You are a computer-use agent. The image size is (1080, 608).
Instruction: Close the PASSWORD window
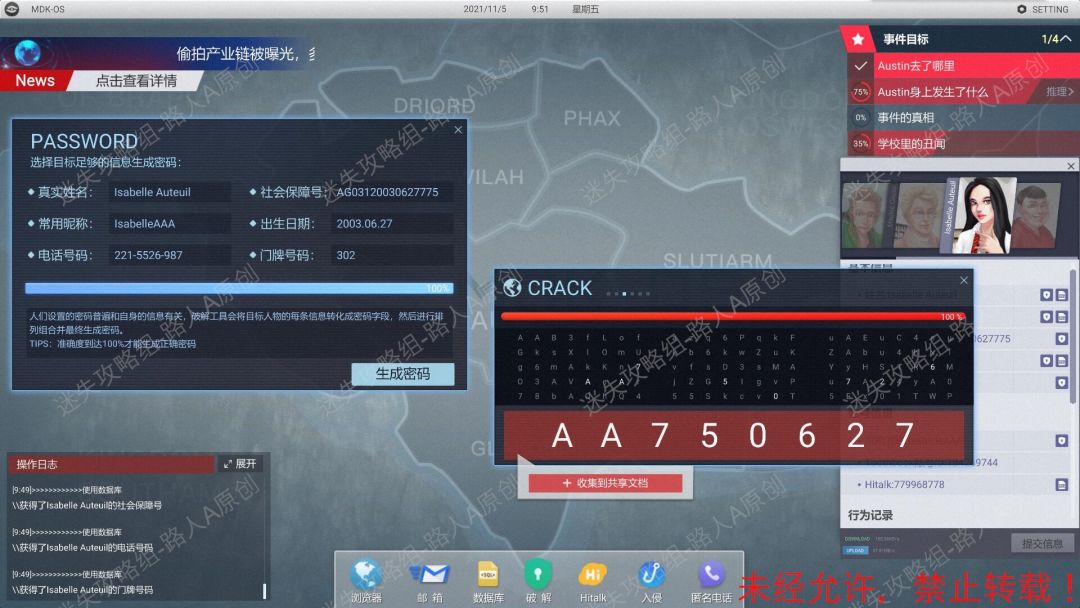pos(458,129)
